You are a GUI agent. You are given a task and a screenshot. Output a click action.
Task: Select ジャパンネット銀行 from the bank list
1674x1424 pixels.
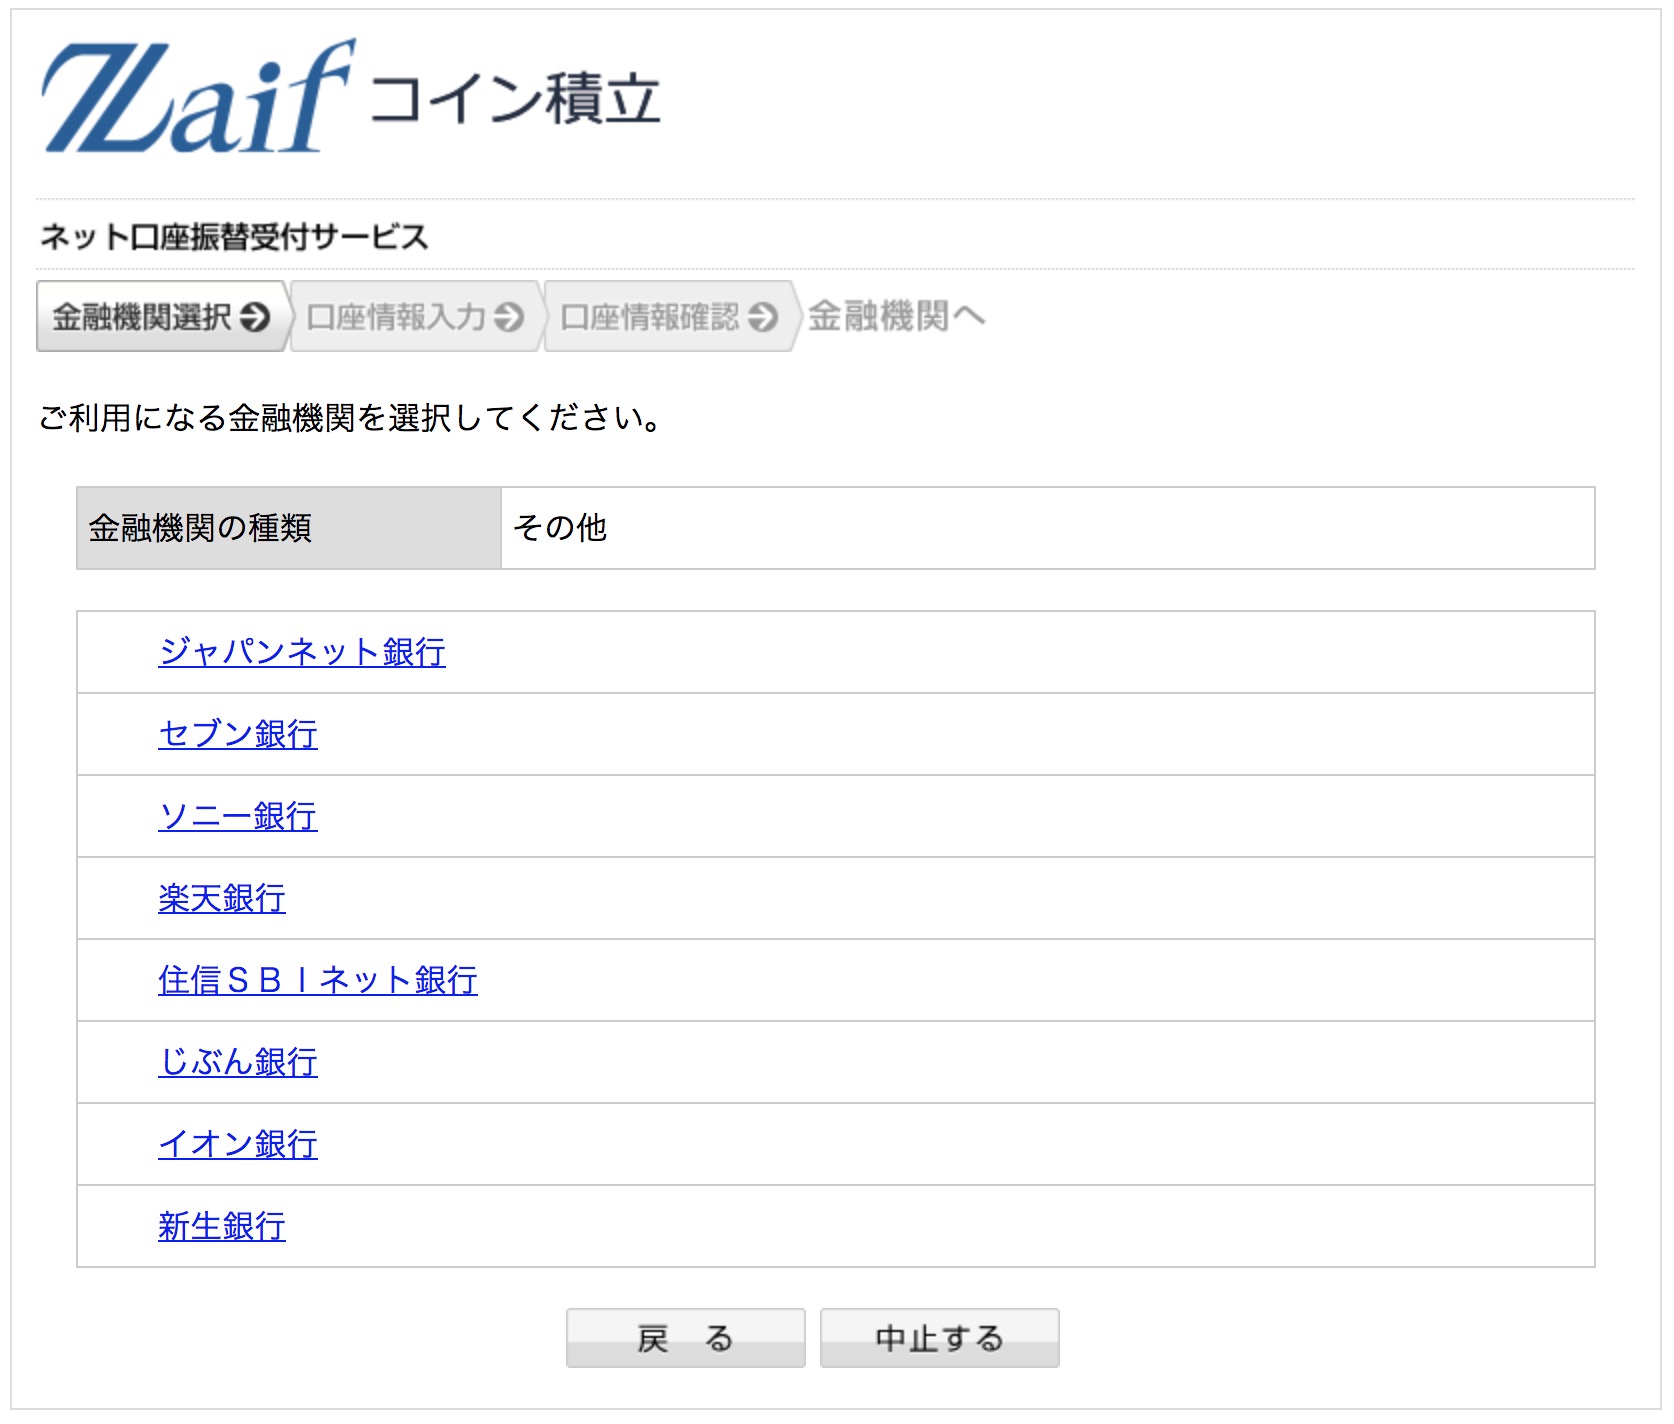pos(302,651)
